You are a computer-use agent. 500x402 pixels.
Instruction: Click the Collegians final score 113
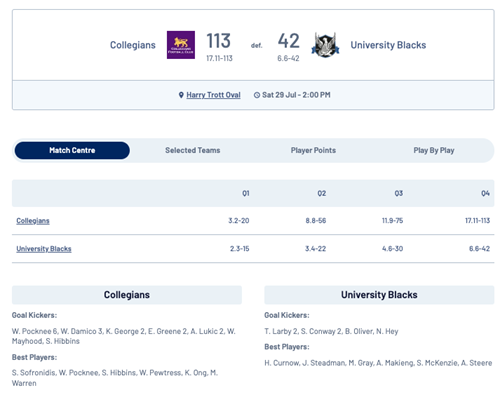(218, 41)
